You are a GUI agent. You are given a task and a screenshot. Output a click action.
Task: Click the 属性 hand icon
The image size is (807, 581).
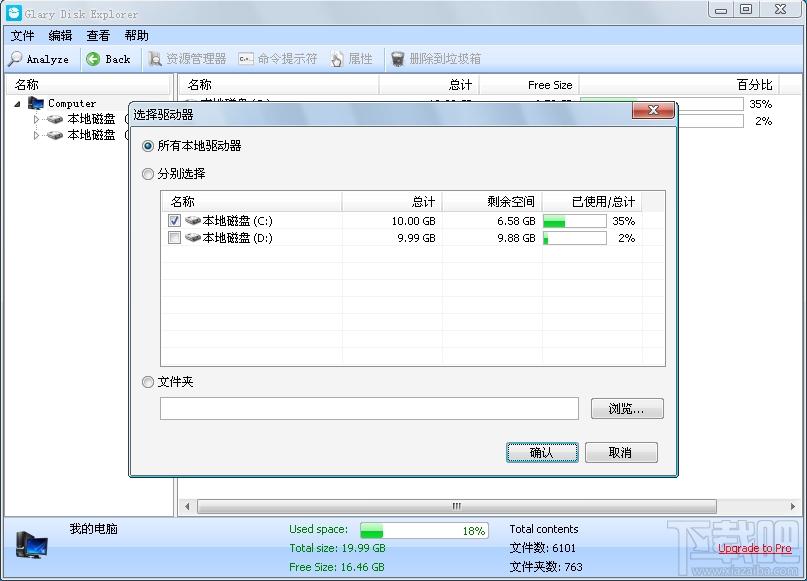click(336, 59)
